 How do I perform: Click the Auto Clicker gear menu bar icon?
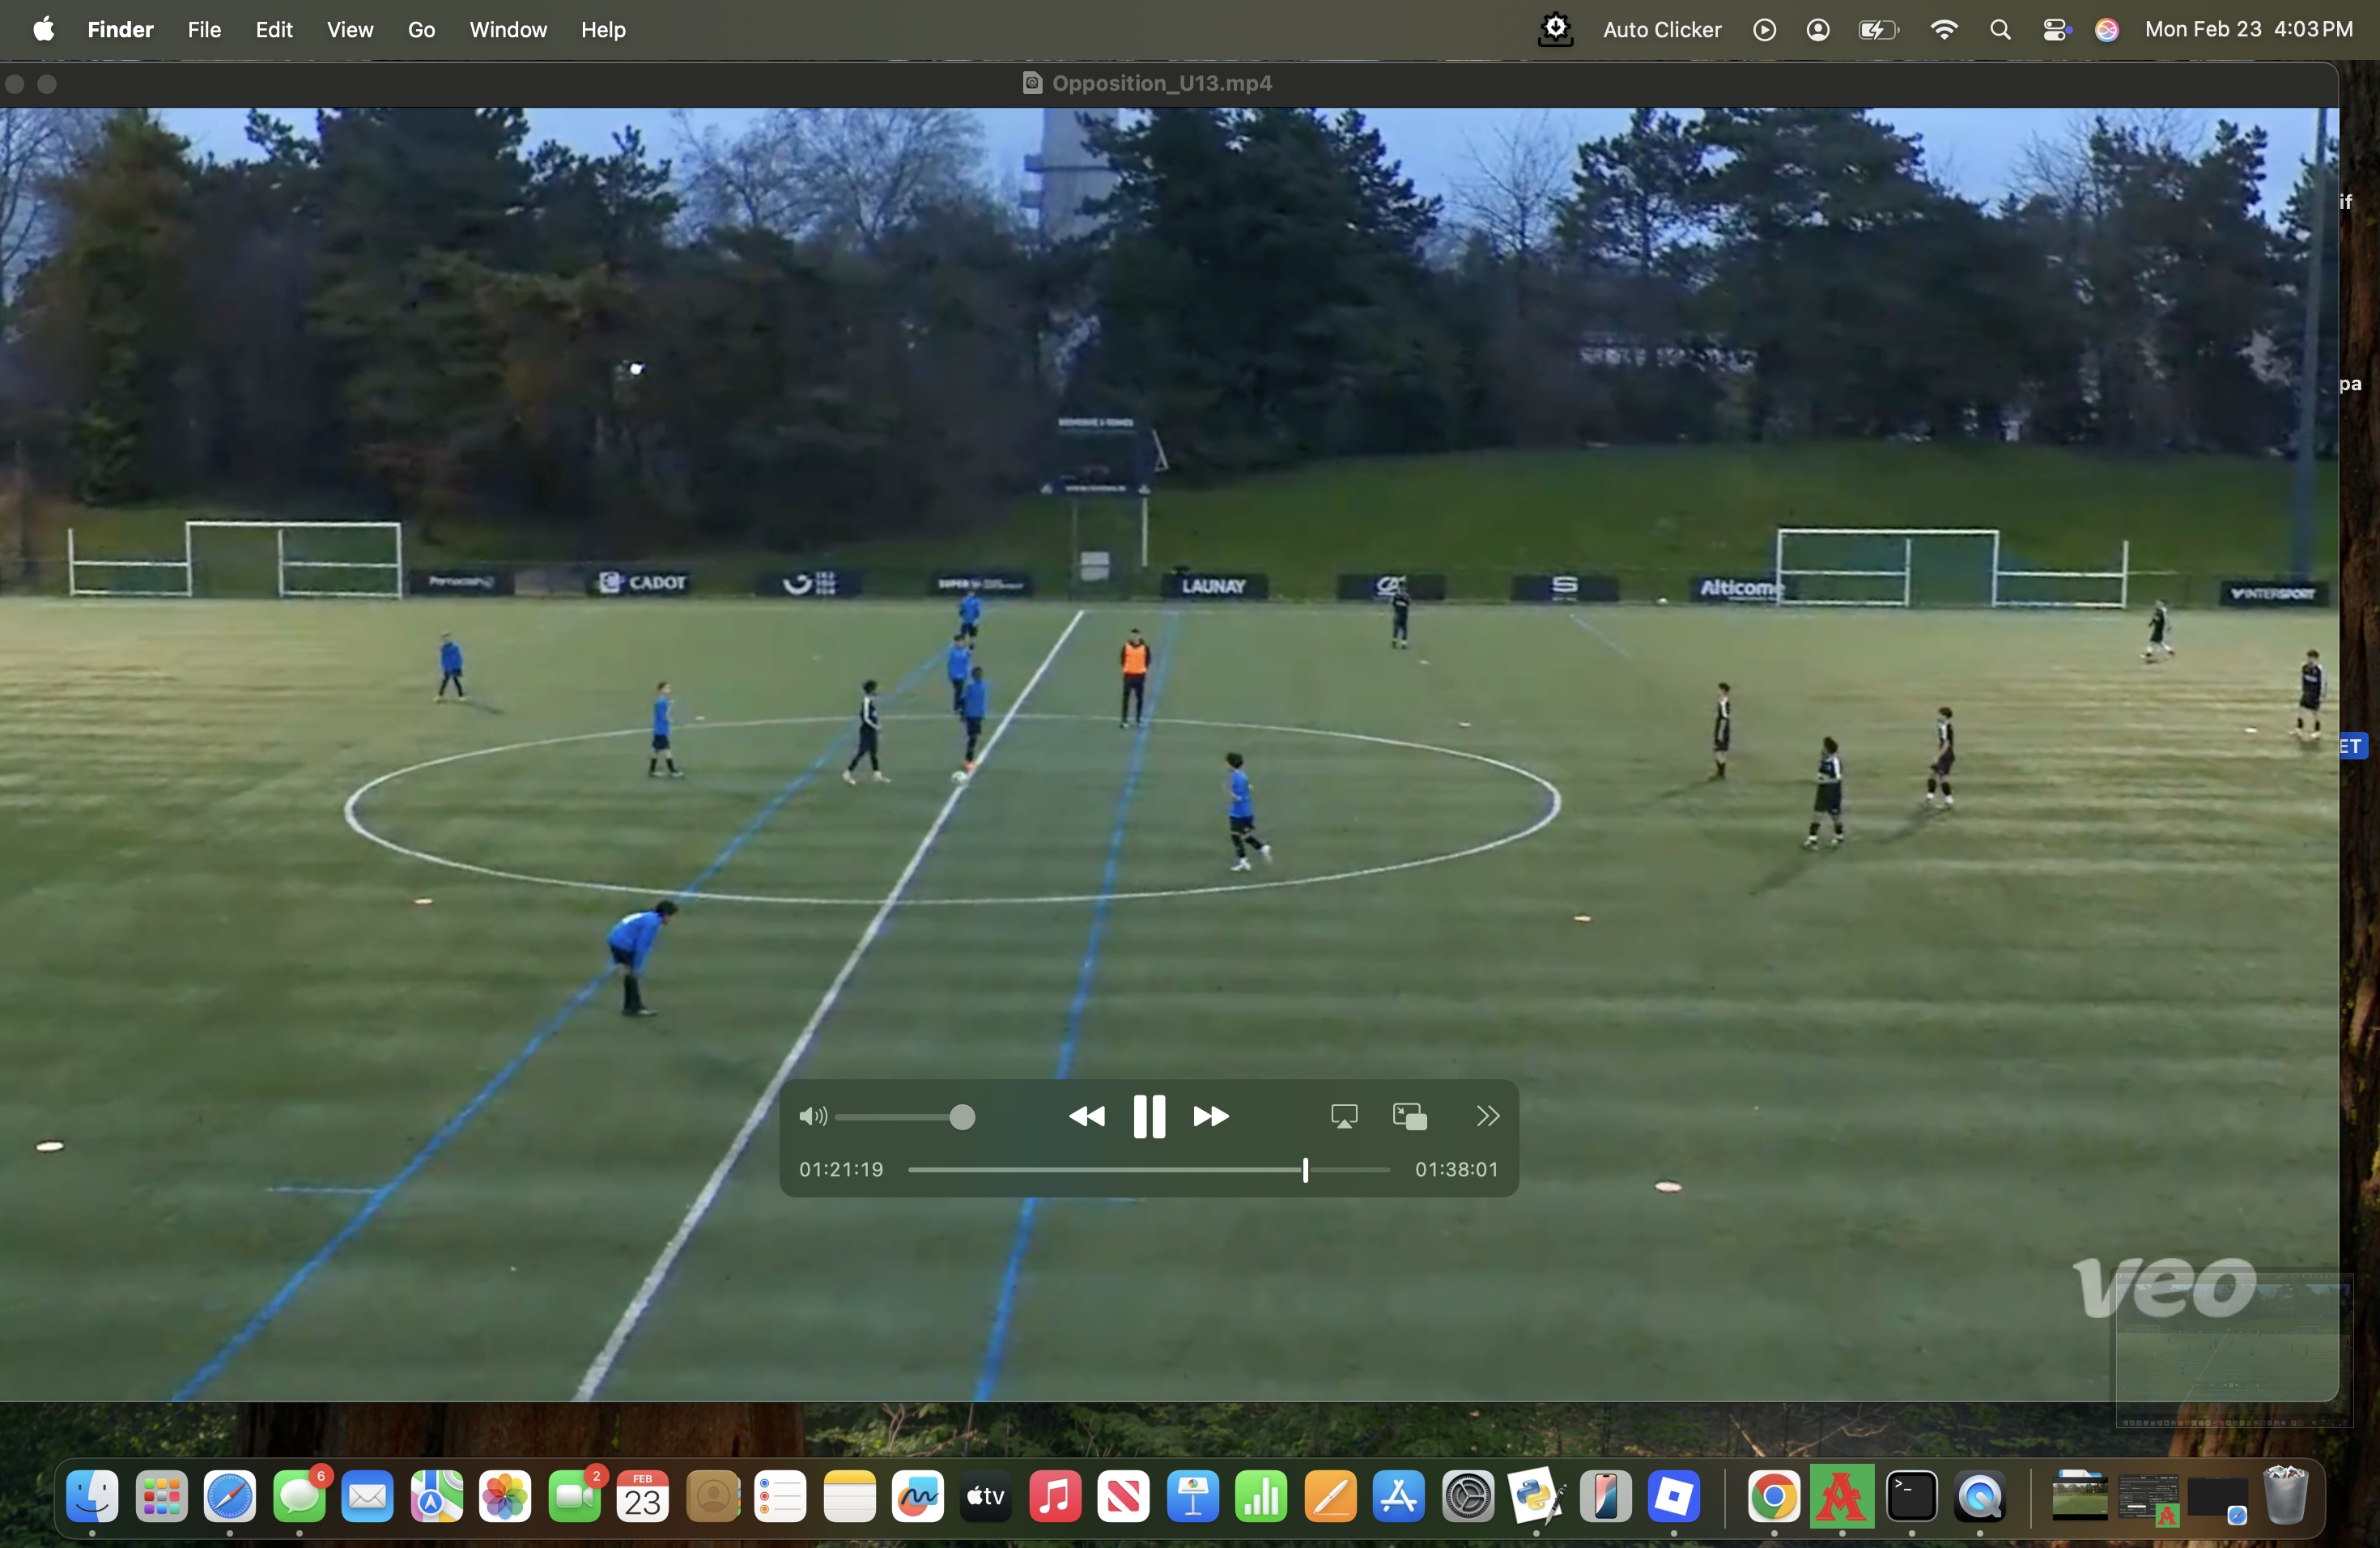pos(1555,29)
